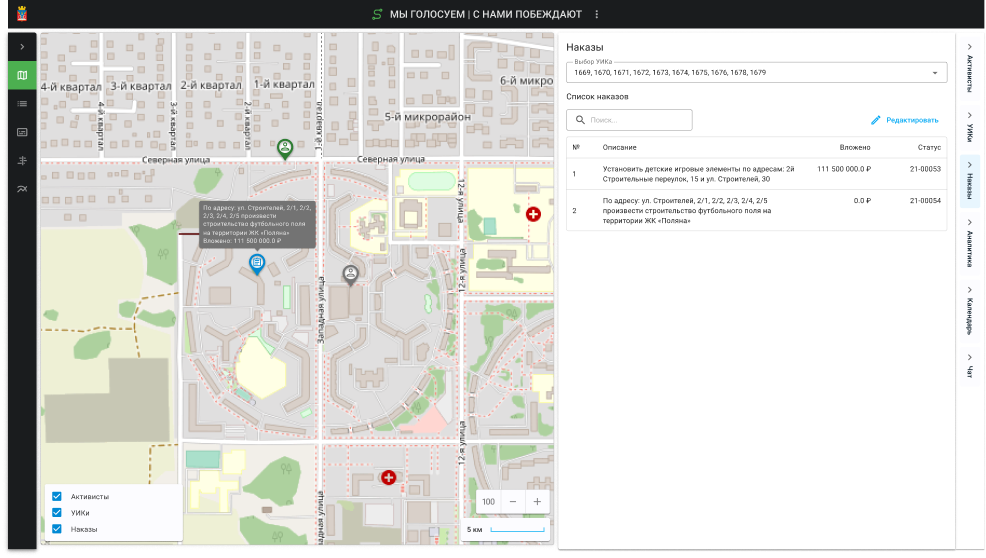Open the analytics chart icon in sidebar
The height and width of the screenshot is (558, 986).
22,189
